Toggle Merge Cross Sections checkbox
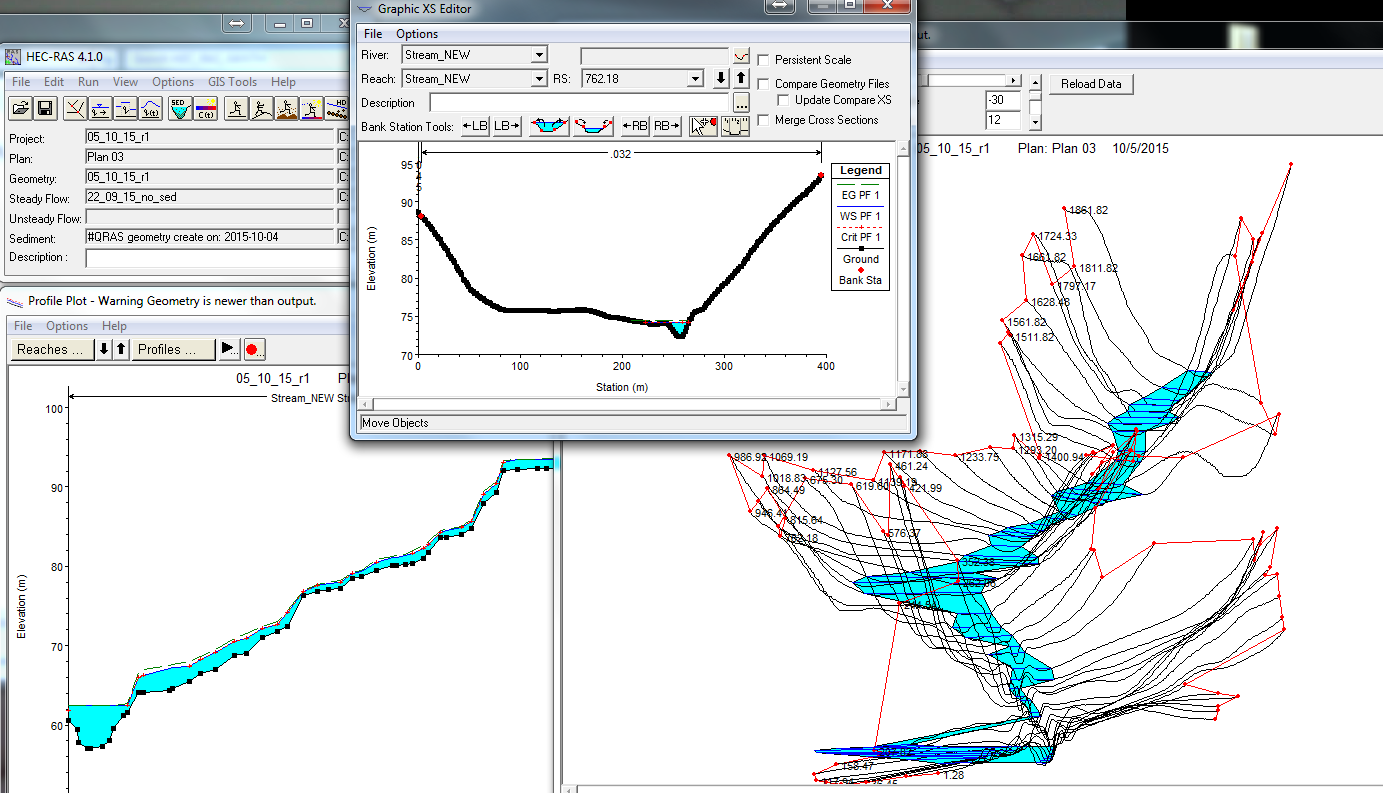The height and width of the screenshot is (793, 1383). [764, 120]
